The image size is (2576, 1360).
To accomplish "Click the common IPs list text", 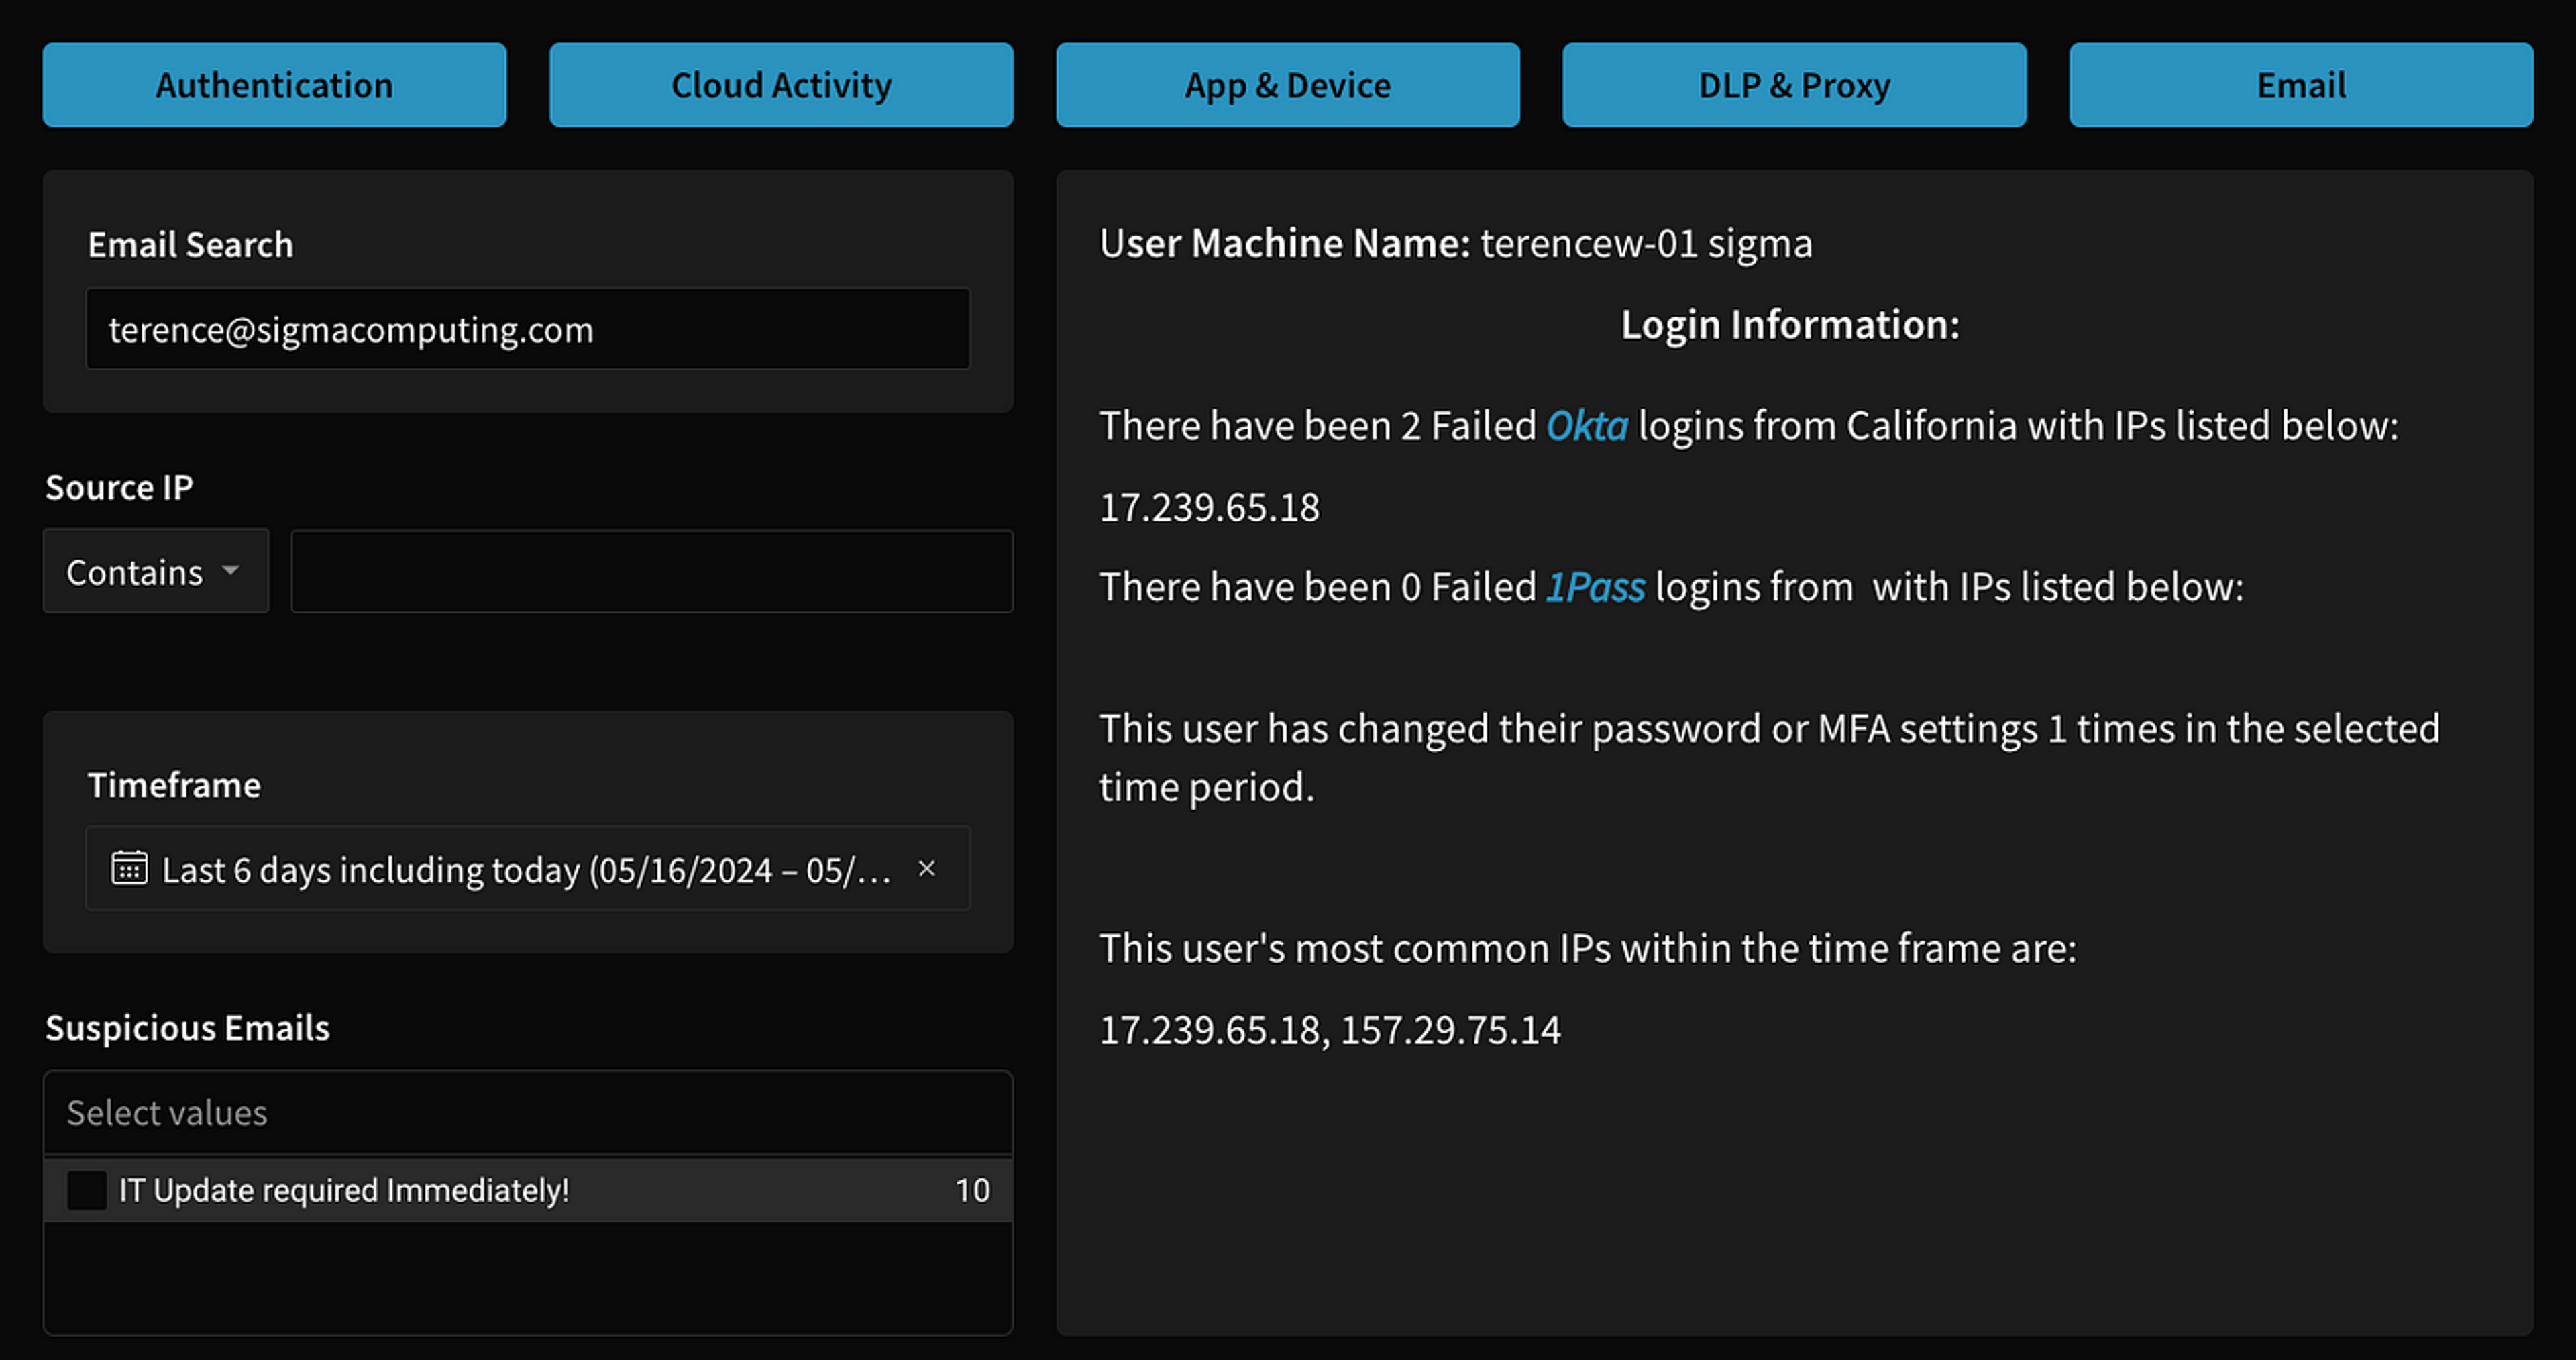I will pyautogui.click(x=1330, y=1030).
